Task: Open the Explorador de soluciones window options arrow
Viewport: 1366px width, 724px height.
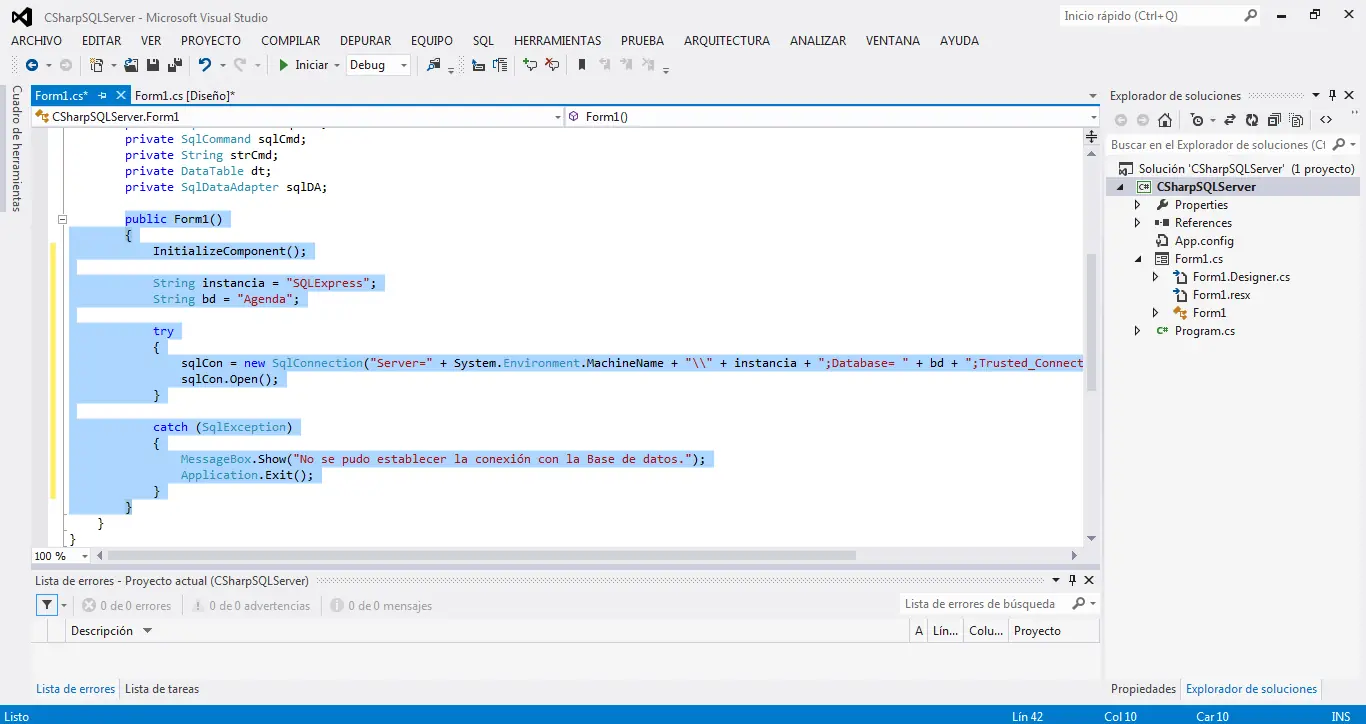Action: coord(1316,96)
